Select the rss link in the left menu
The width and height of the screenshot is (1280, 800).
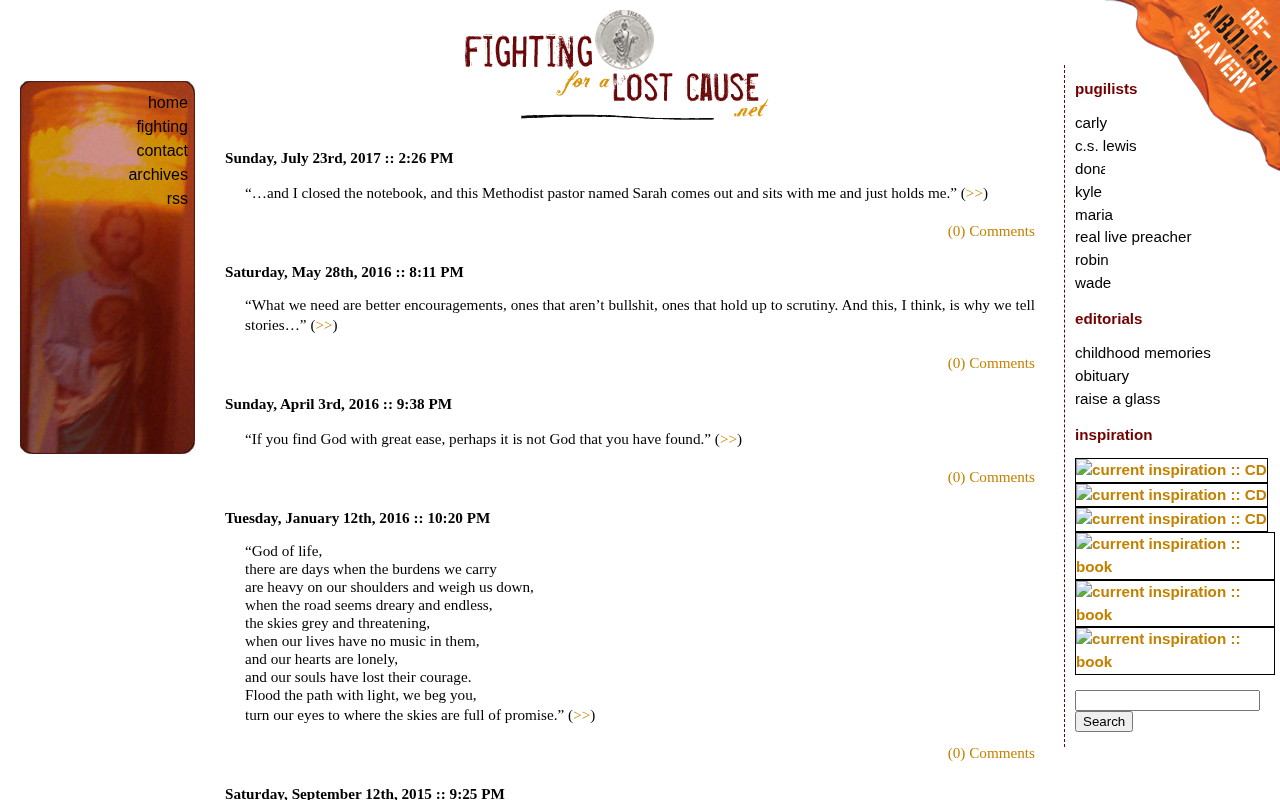(x=177, y=199)
